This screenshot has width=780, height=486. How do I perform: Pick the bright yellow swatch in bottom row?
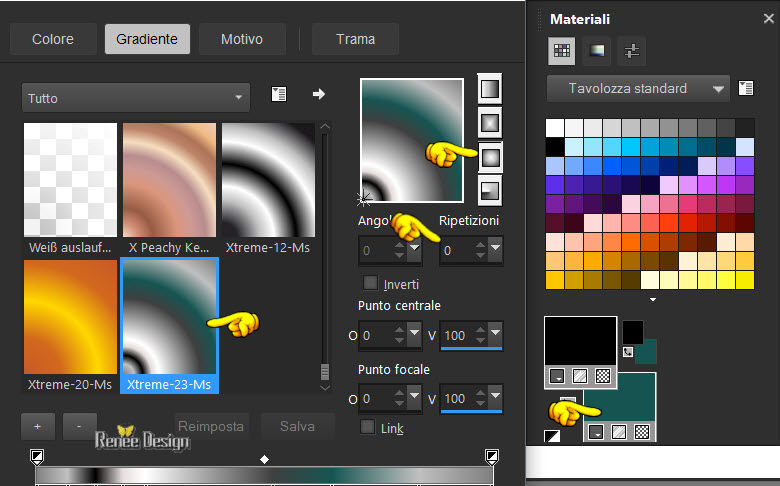tap(745, 280)
